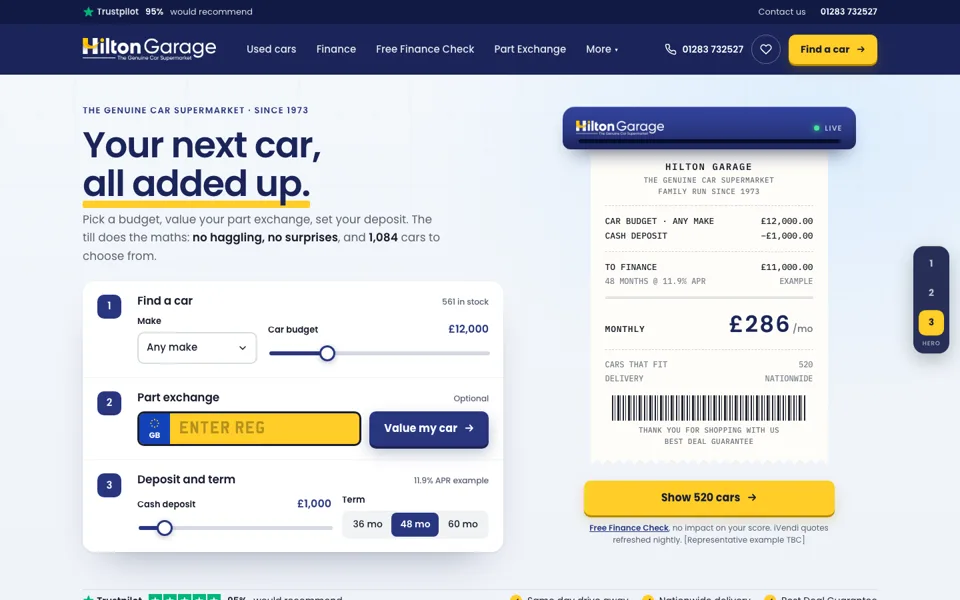Expand the More menu in navbar
This screenshot has width=960, height=600.
point(602,49)
